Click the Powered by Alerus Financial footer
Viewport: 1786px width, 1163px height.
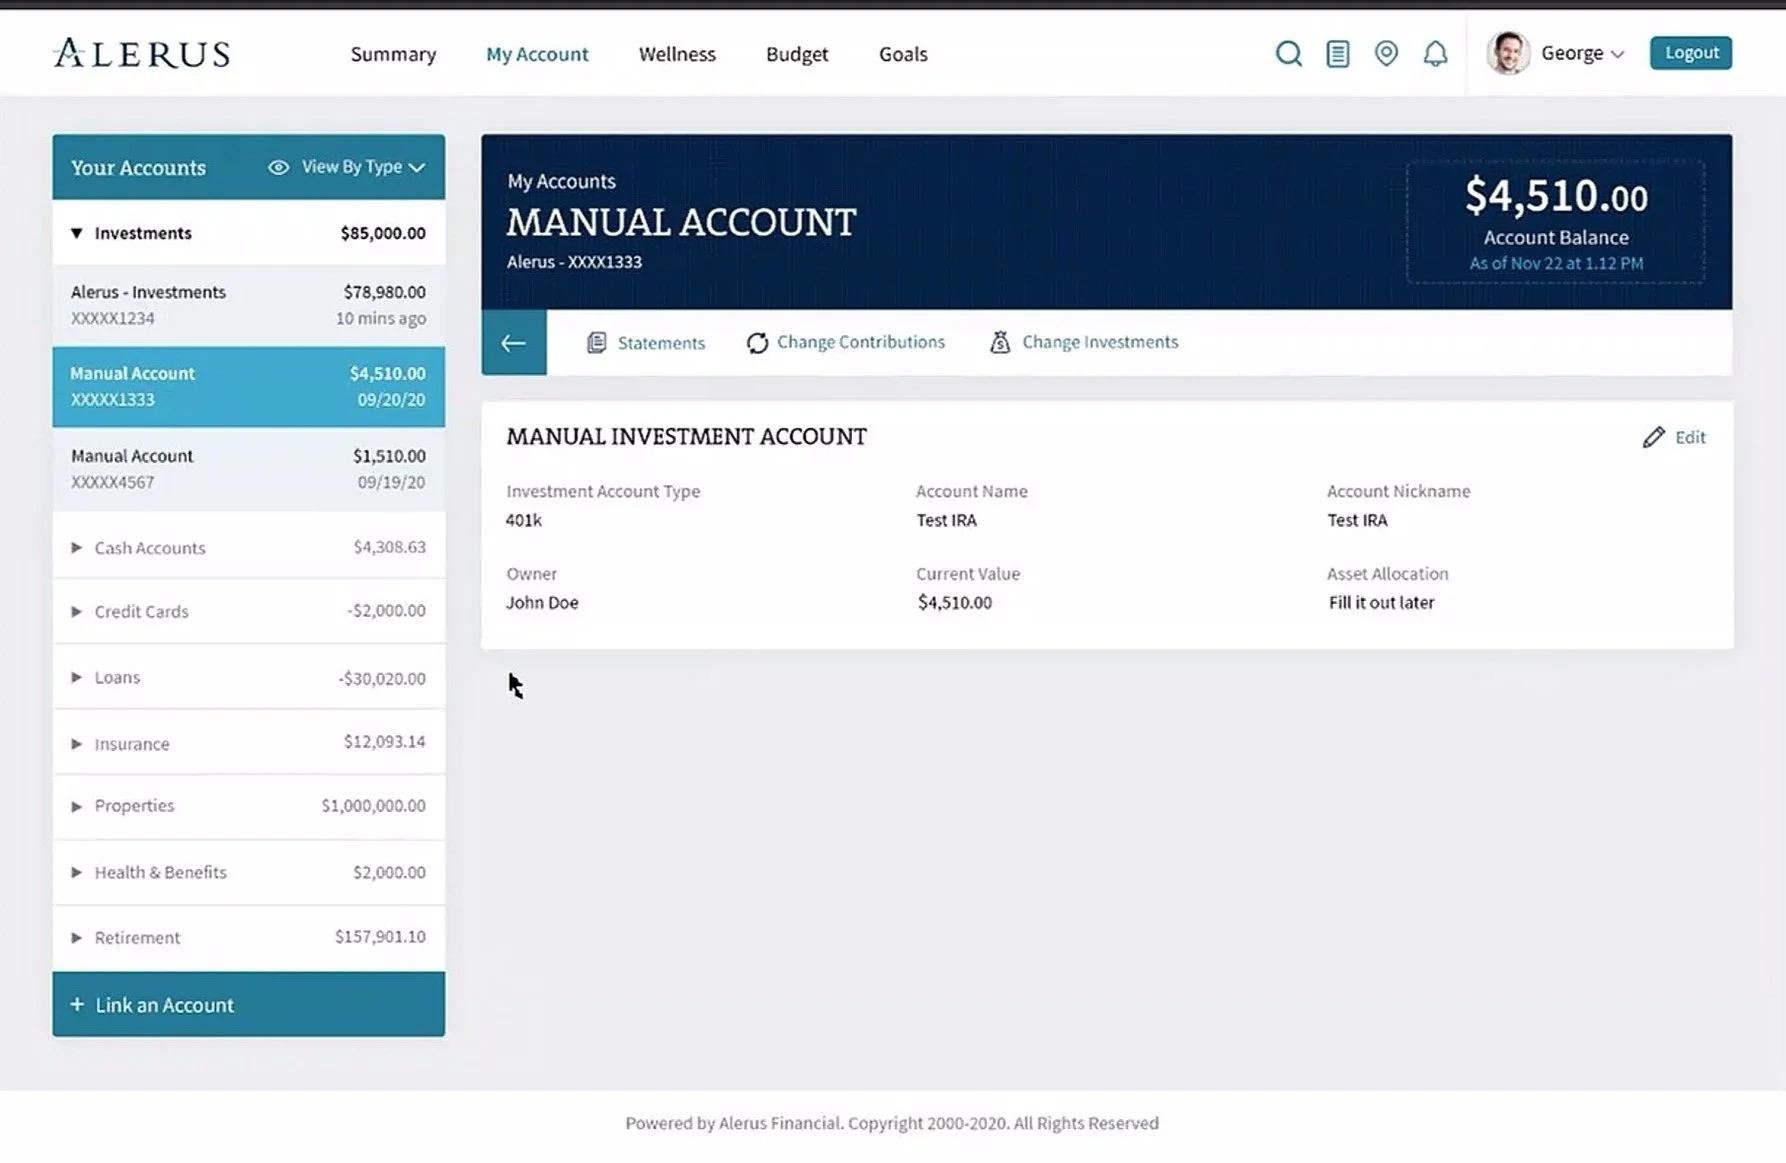click(x=892, y=1123)
